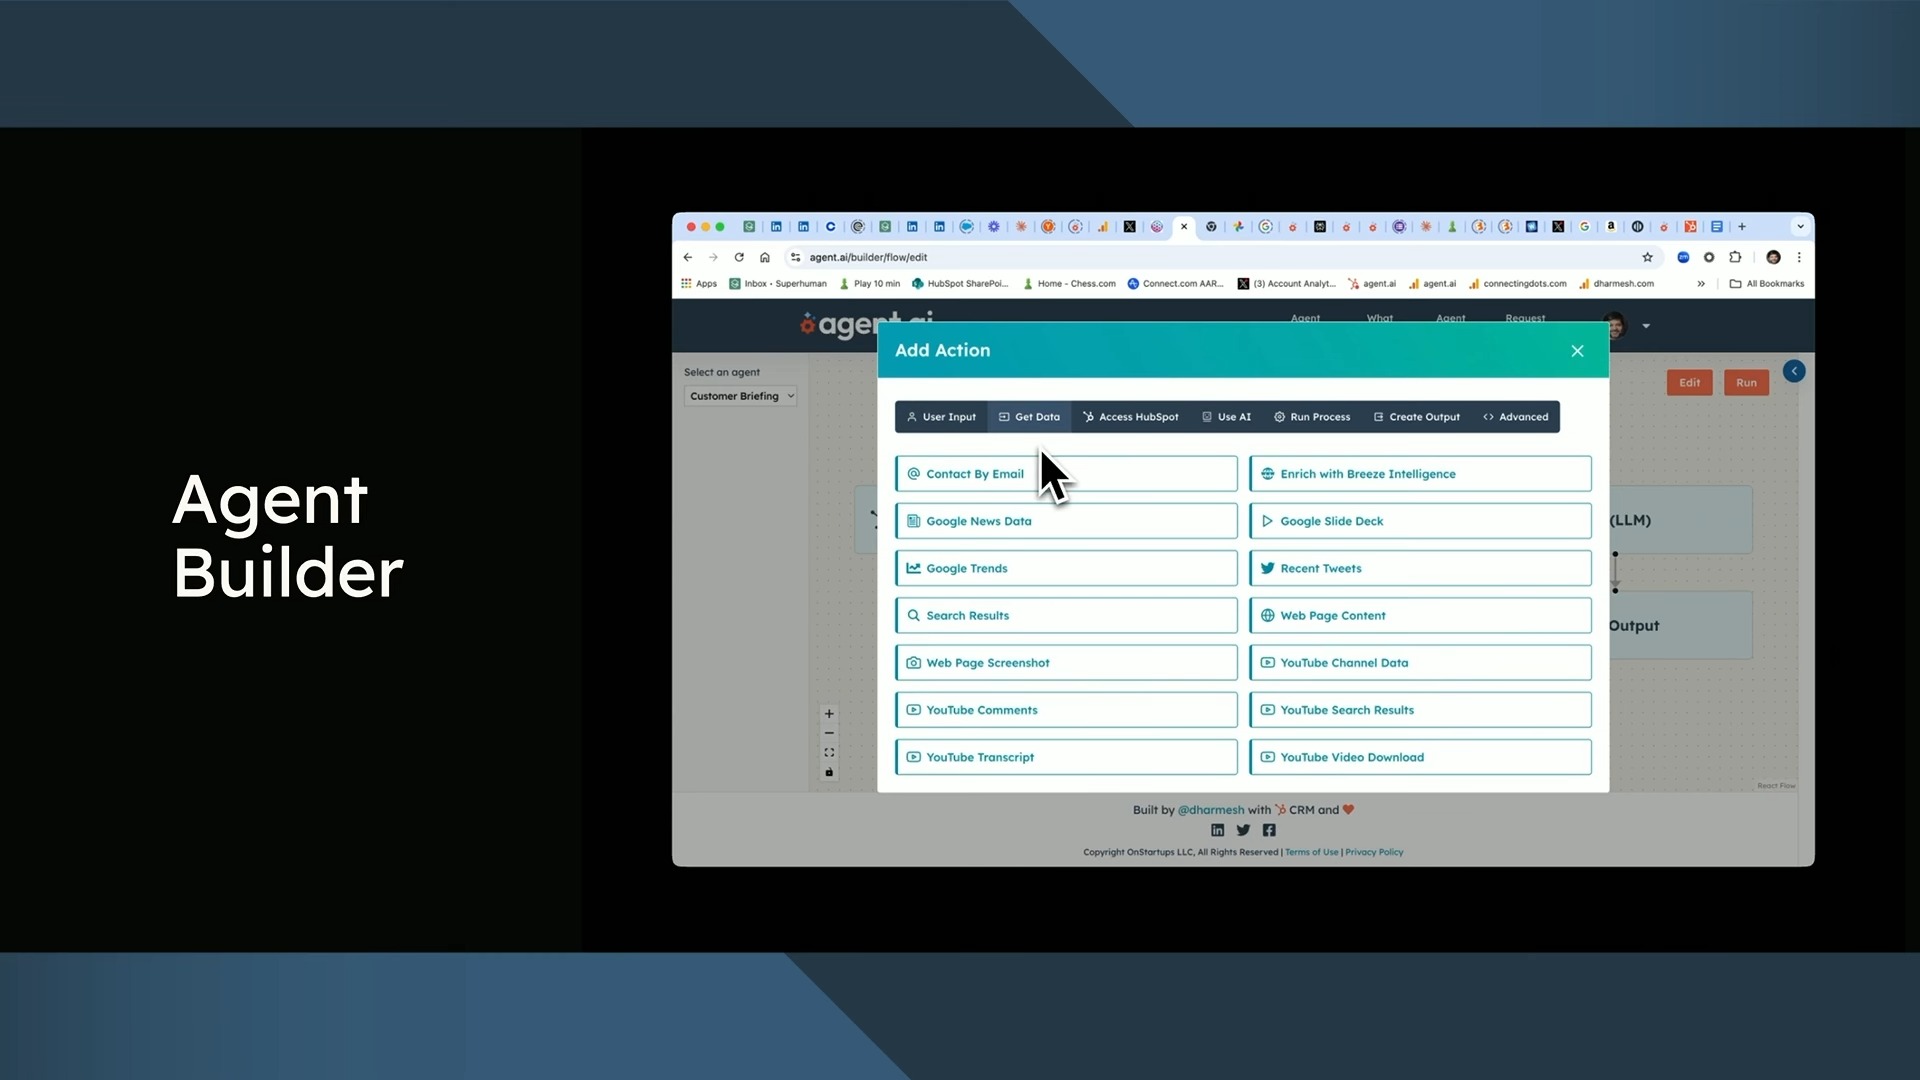
Task: Click the browser reload icon
Action: coord(739,257)
